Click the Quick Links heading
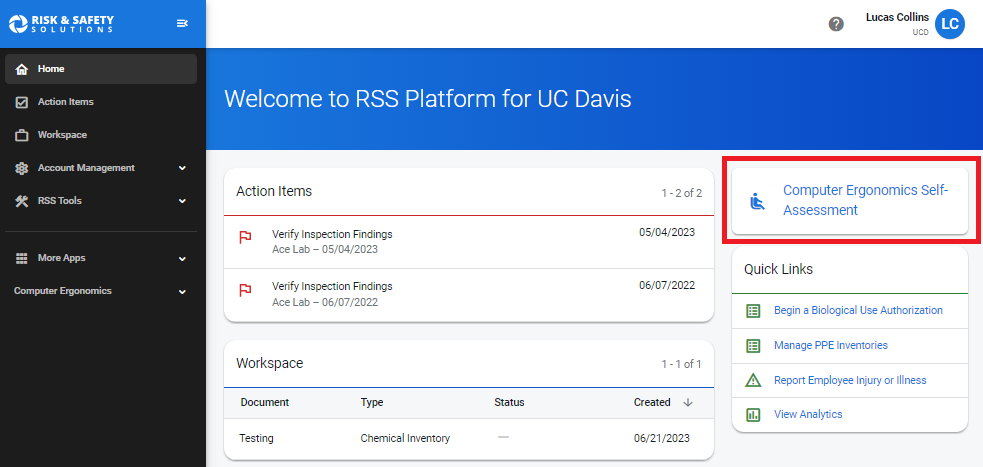The width and height of the screenshot is (983, 467). (x=779, y=270)
